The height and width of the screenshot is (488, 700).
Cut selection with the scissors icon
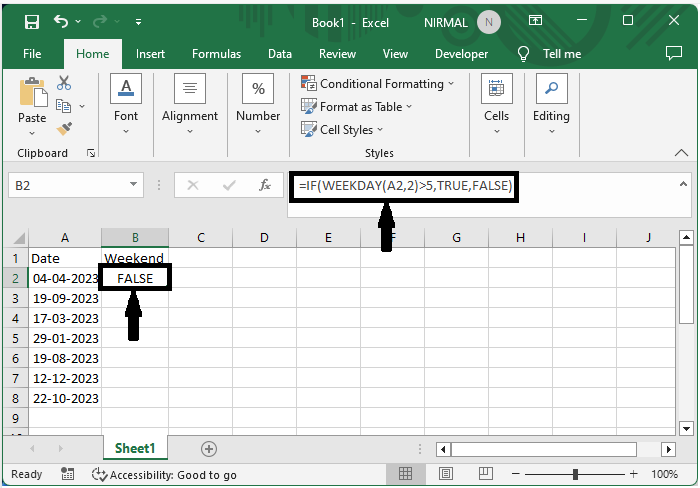click(x=64, y=83)
